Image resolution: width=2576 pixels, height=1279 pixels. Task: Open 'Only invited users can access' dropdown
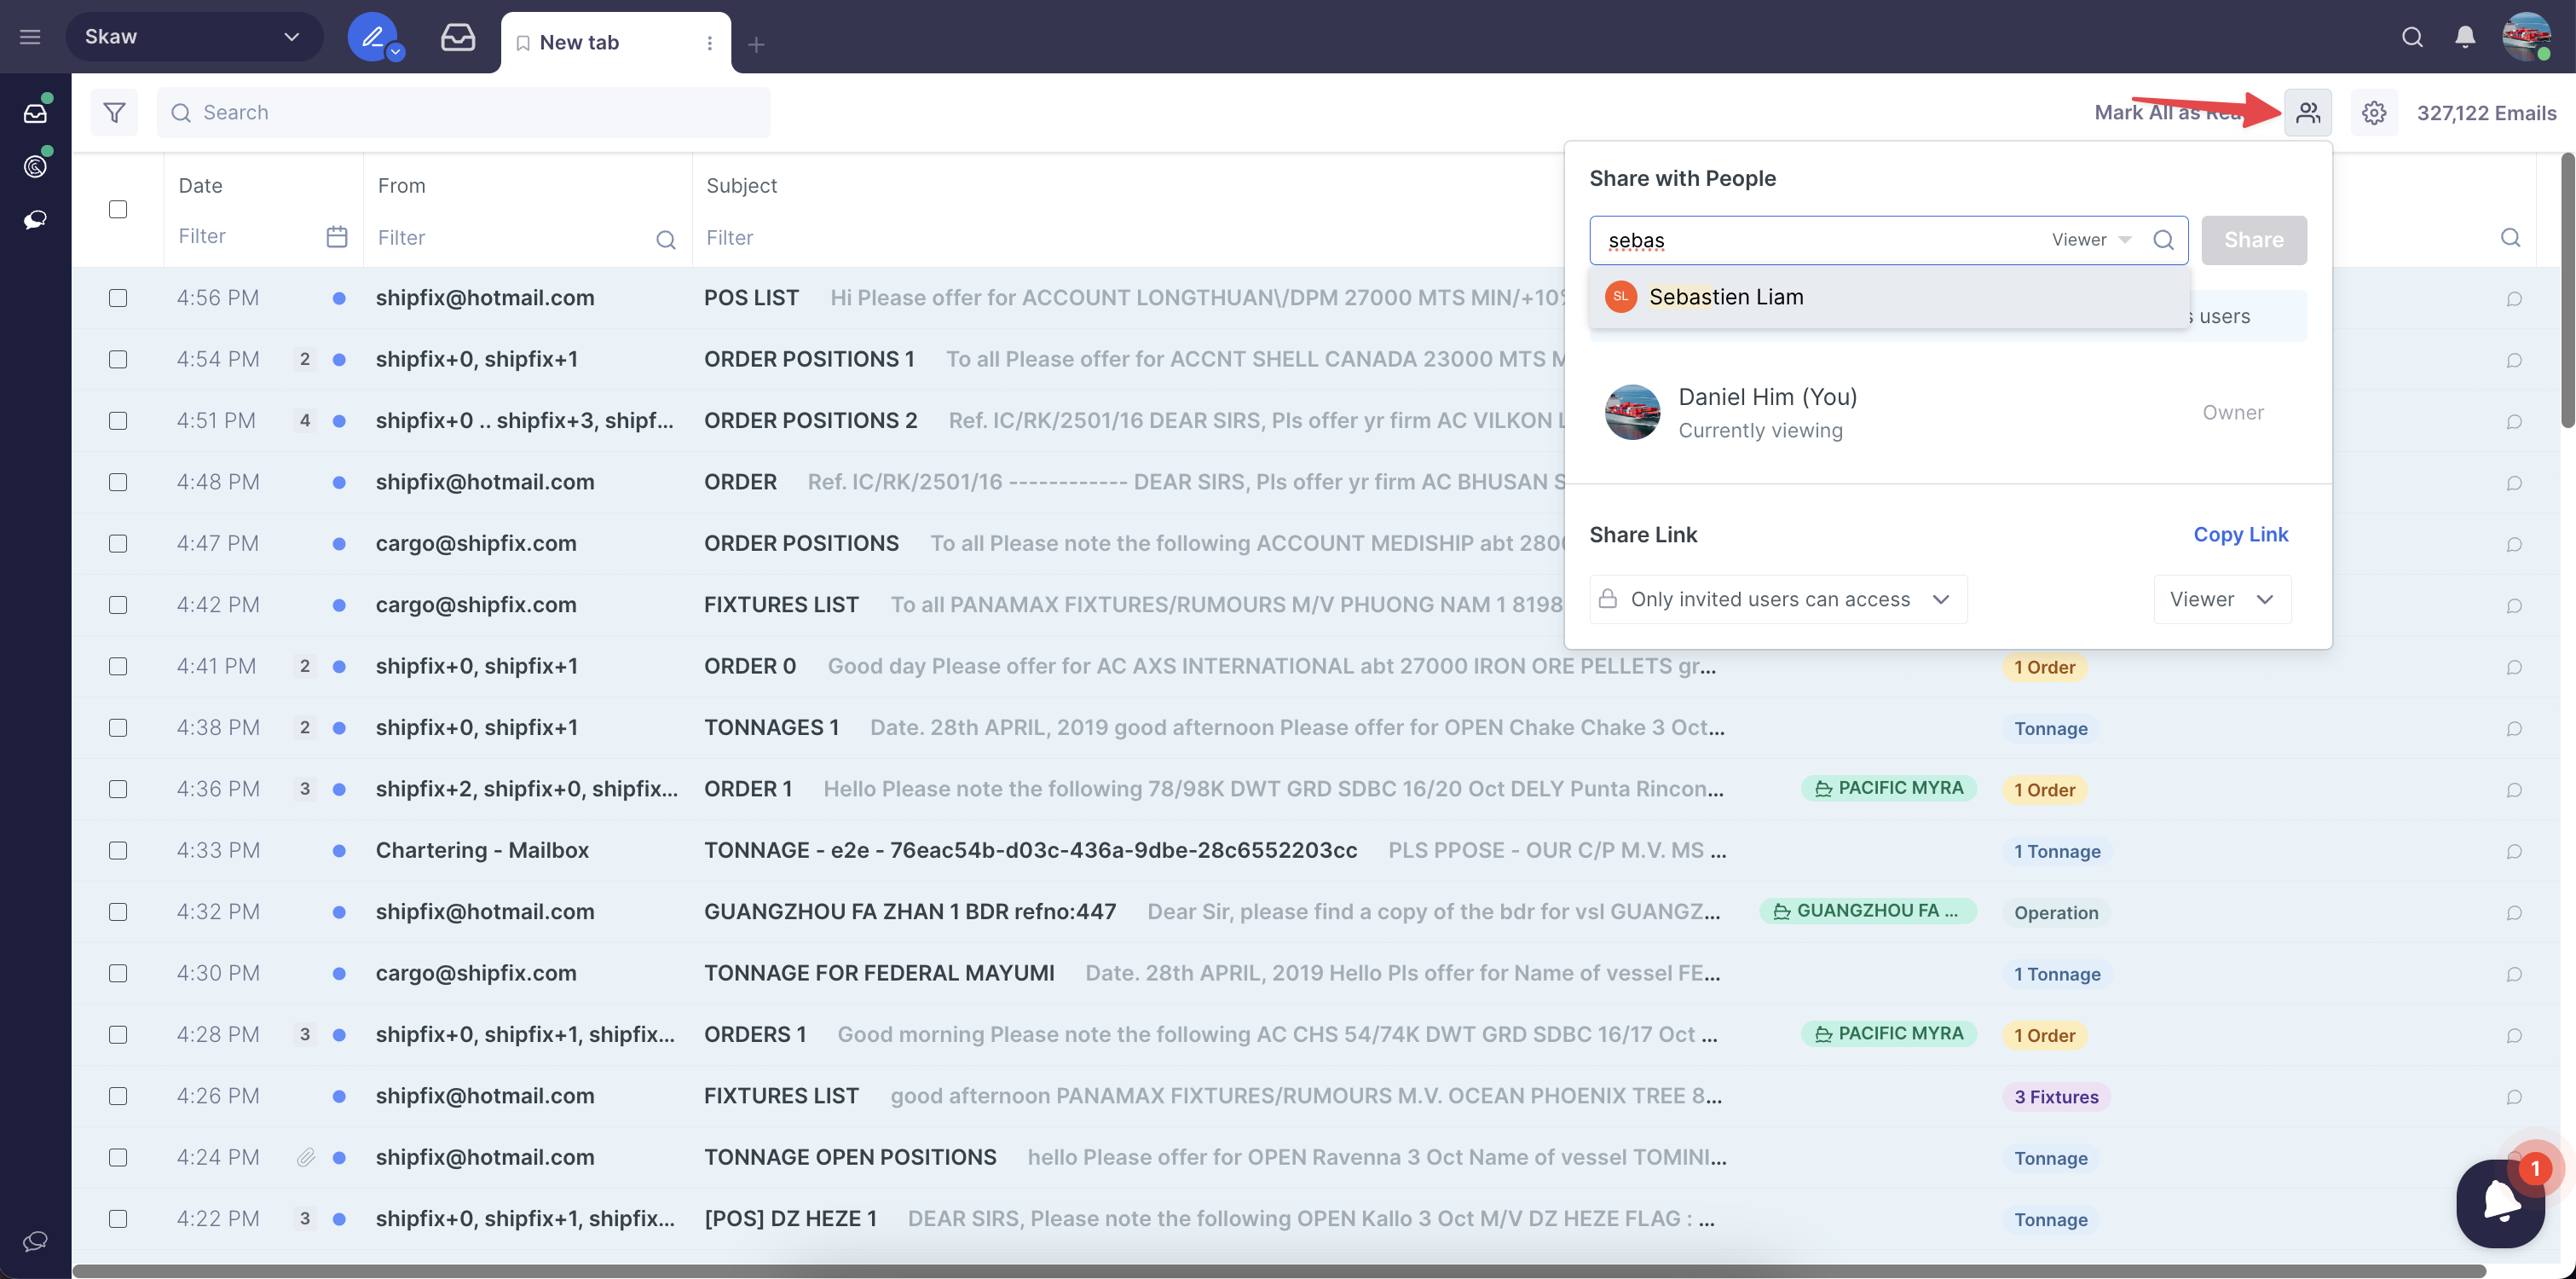pos(1777,599)
